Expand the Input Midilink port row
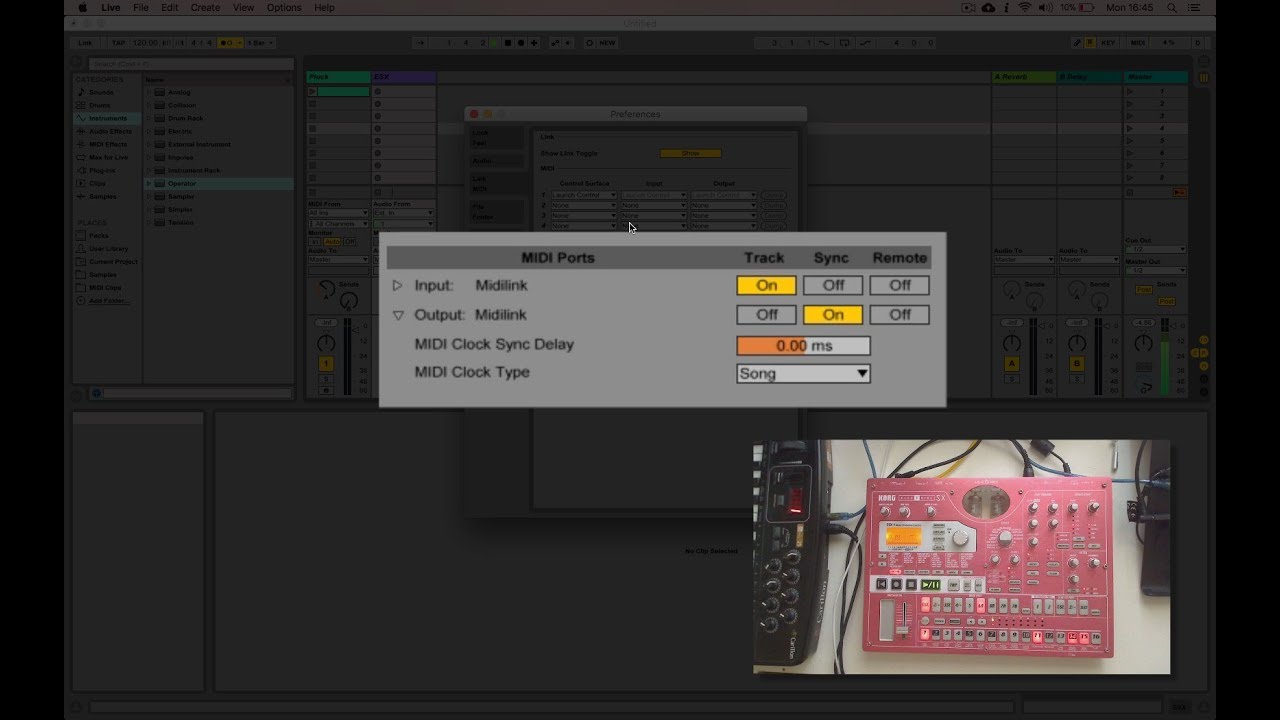This screenshot has width=1280, height=720. [x=397, y=285]
